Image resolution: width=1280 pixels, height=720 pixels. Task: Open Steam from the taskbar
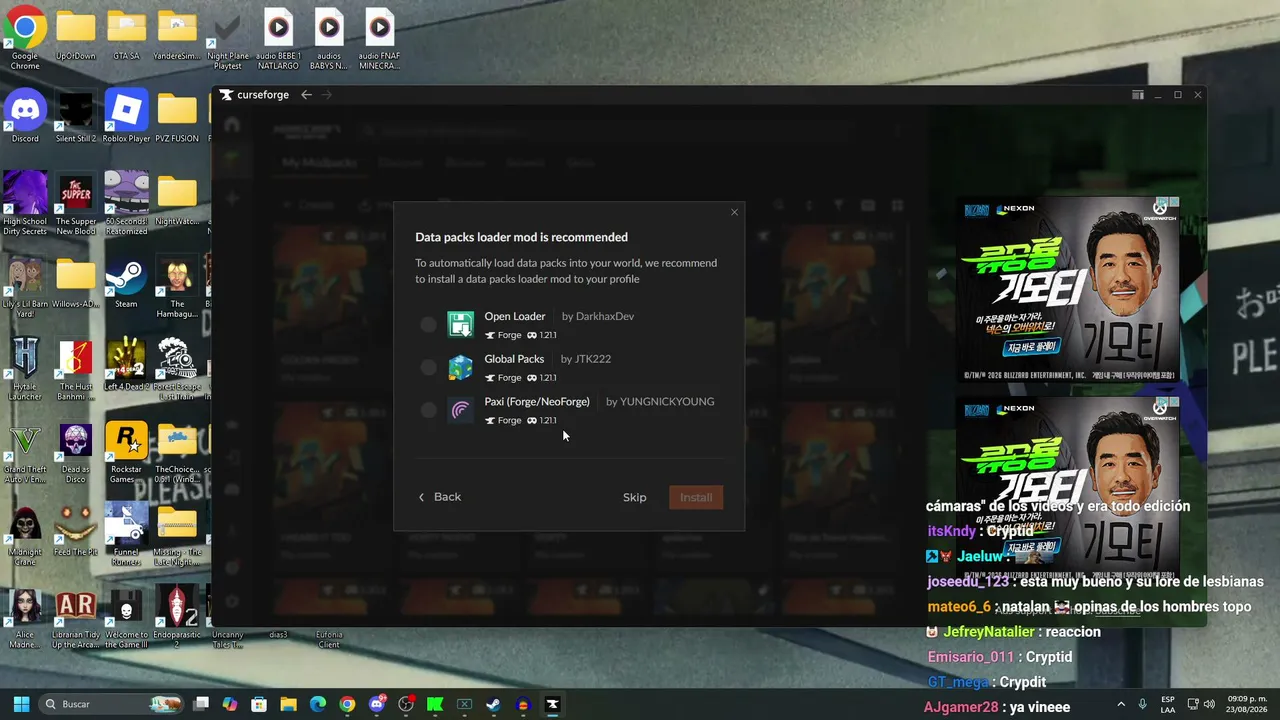(493, 704)
